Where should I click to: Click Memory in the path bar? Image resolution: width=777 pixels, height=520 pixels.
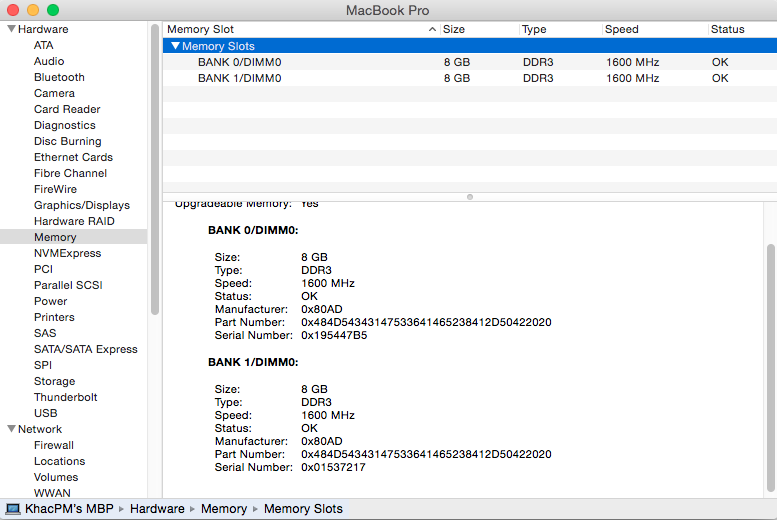tap(223, 509)
